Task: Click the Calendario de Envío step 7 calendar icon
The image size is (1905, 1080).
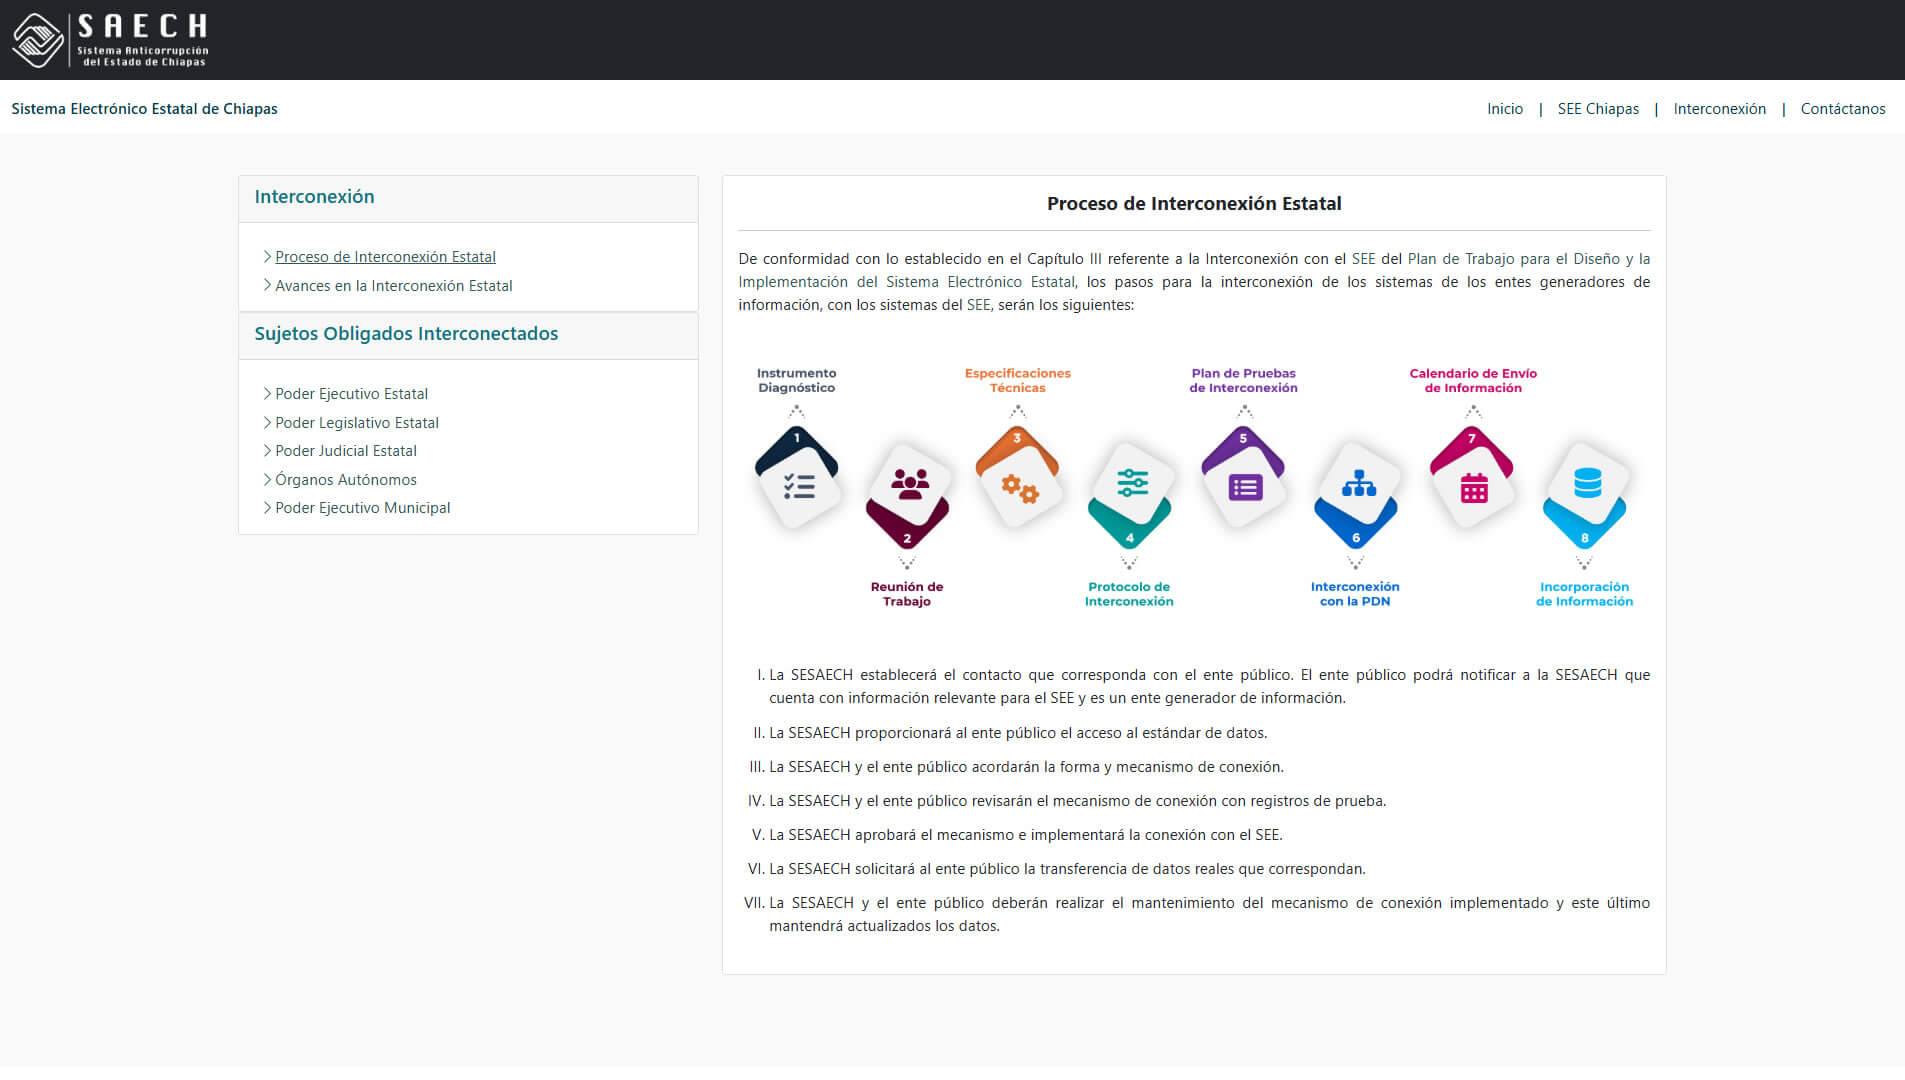Action: click(1474, 488)
